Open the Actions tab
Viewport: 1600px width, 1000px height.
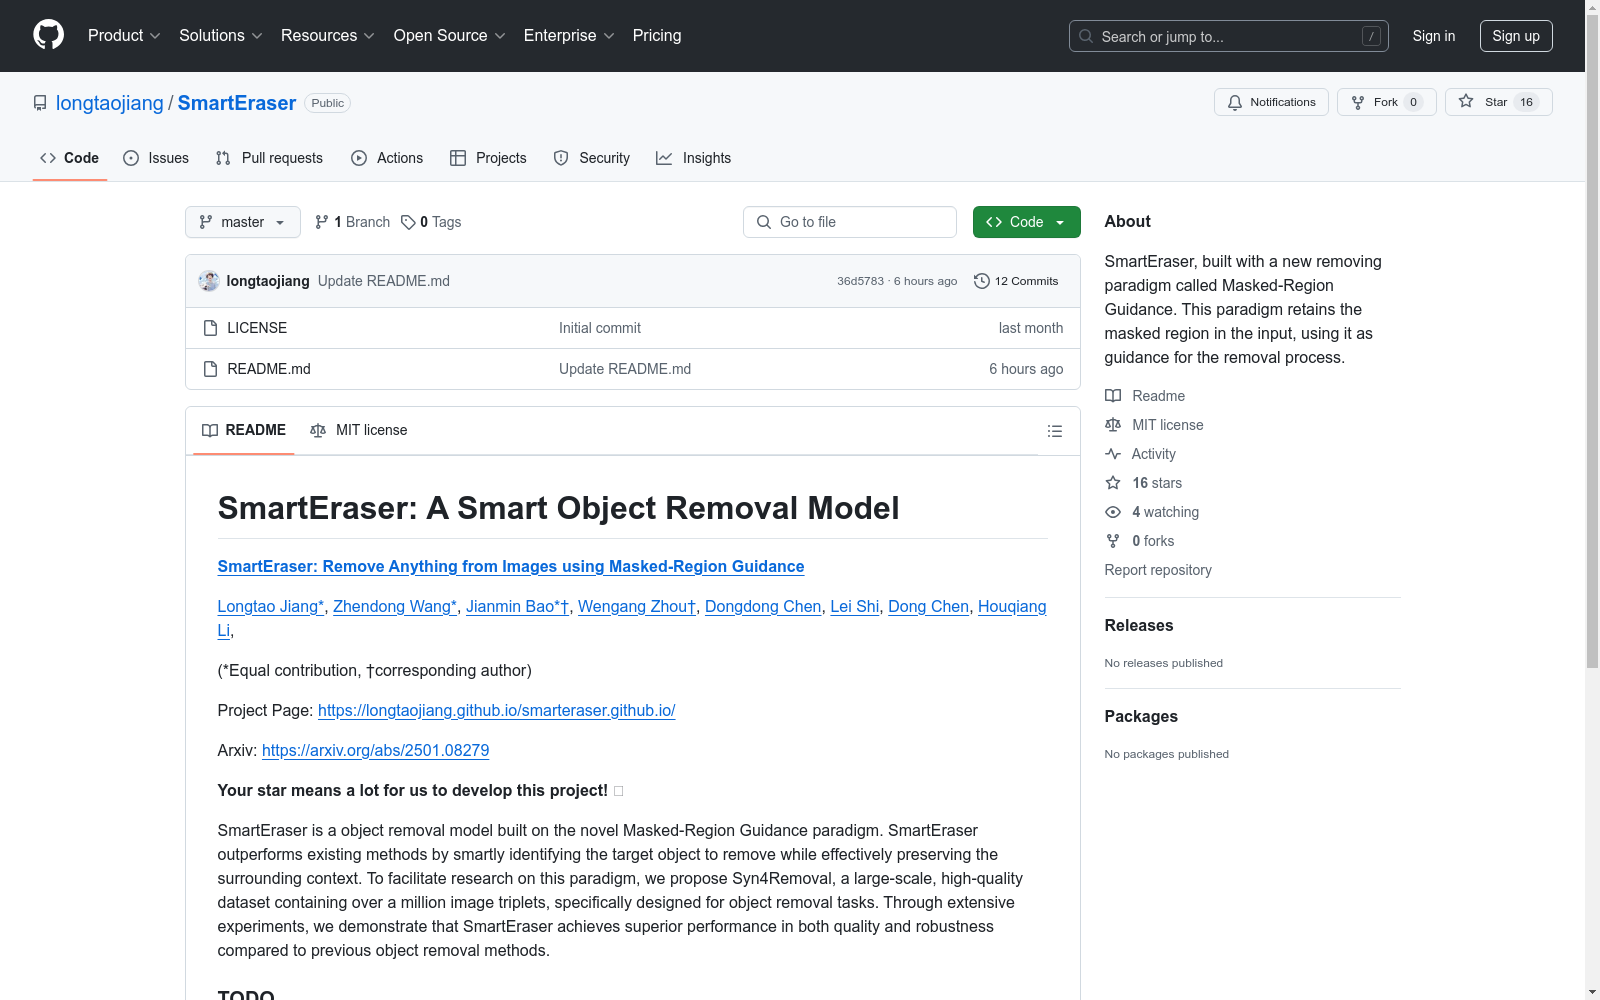[387, 158]
